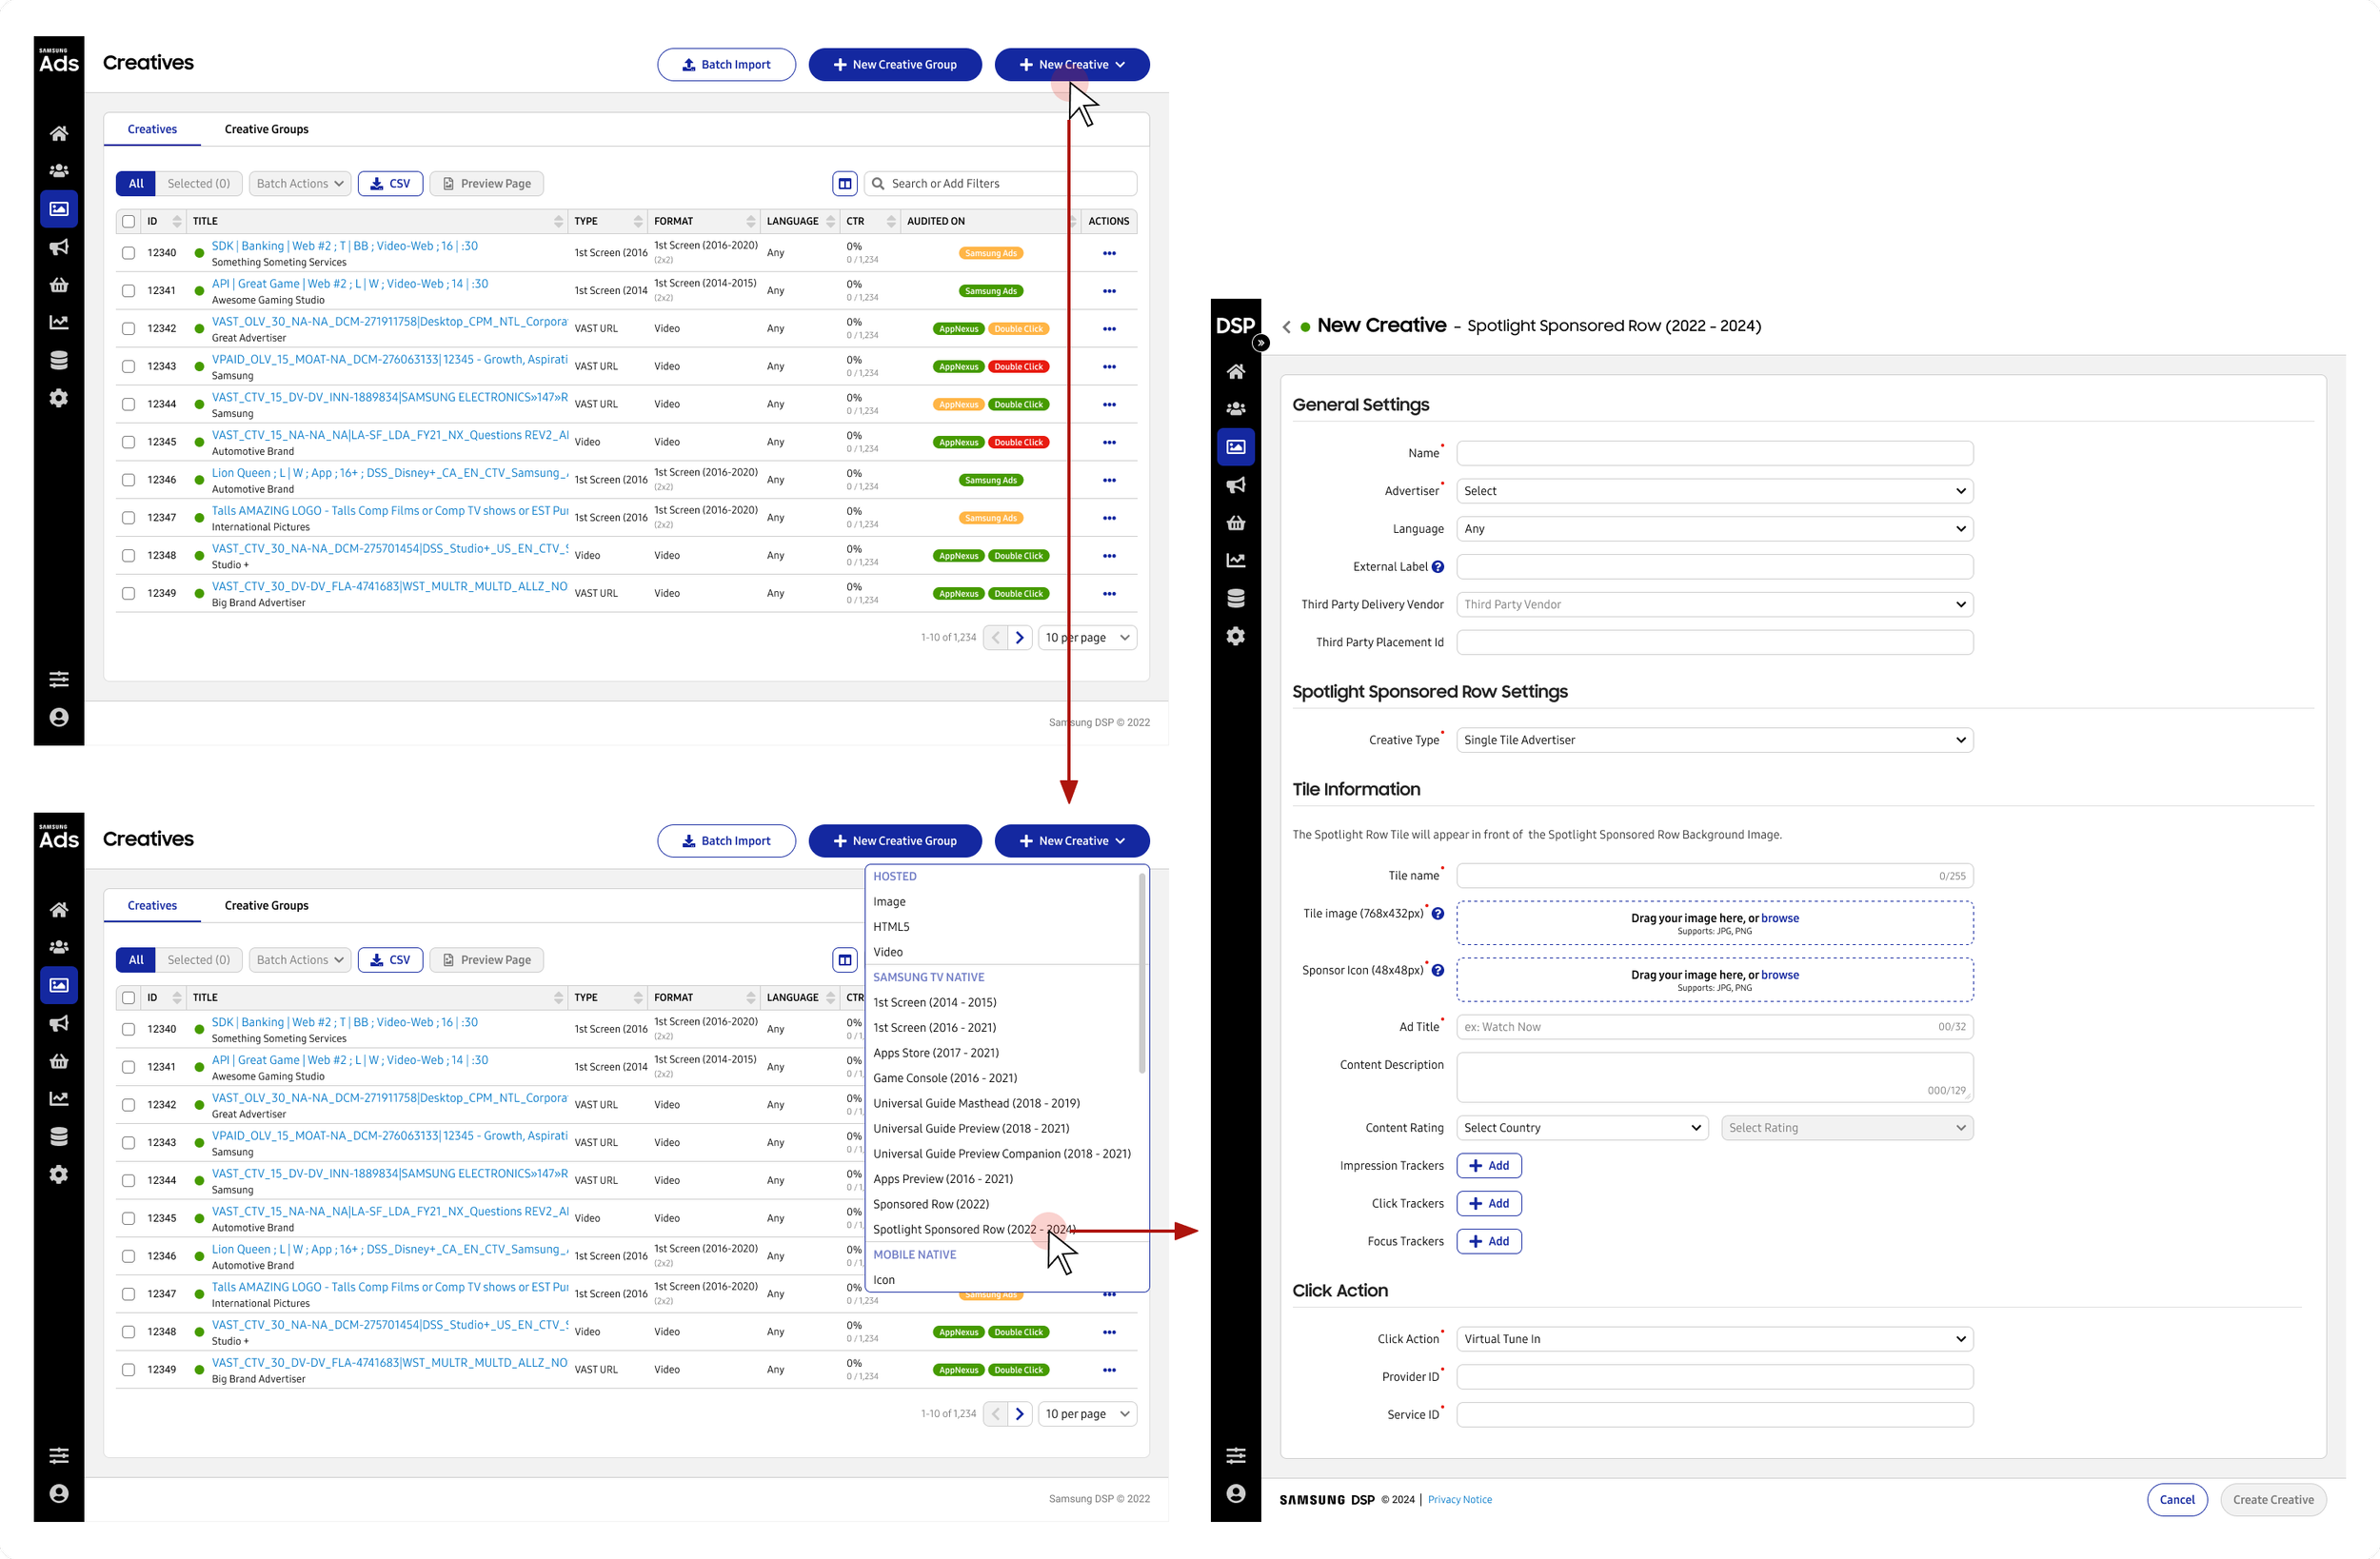The height and width of the screenshot is (1559, 2380).
Task: Open the analytics chart icon in DSP sidebar
Action: pyautogui.click(x=1235, y=560)
